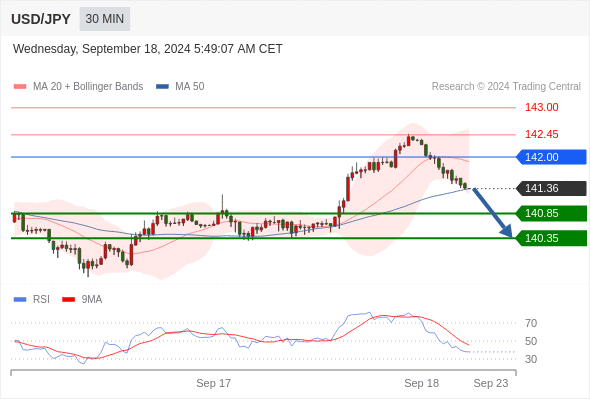Screen dimensions: 590x400
Task: Click the 143.00 resistance level label
Action: pos(541,107)
